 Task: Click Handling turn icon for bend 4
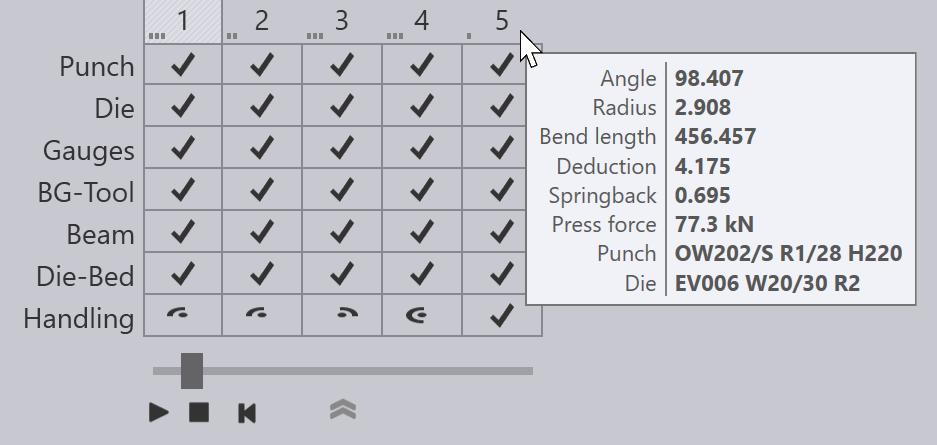[x=417, y=314]
